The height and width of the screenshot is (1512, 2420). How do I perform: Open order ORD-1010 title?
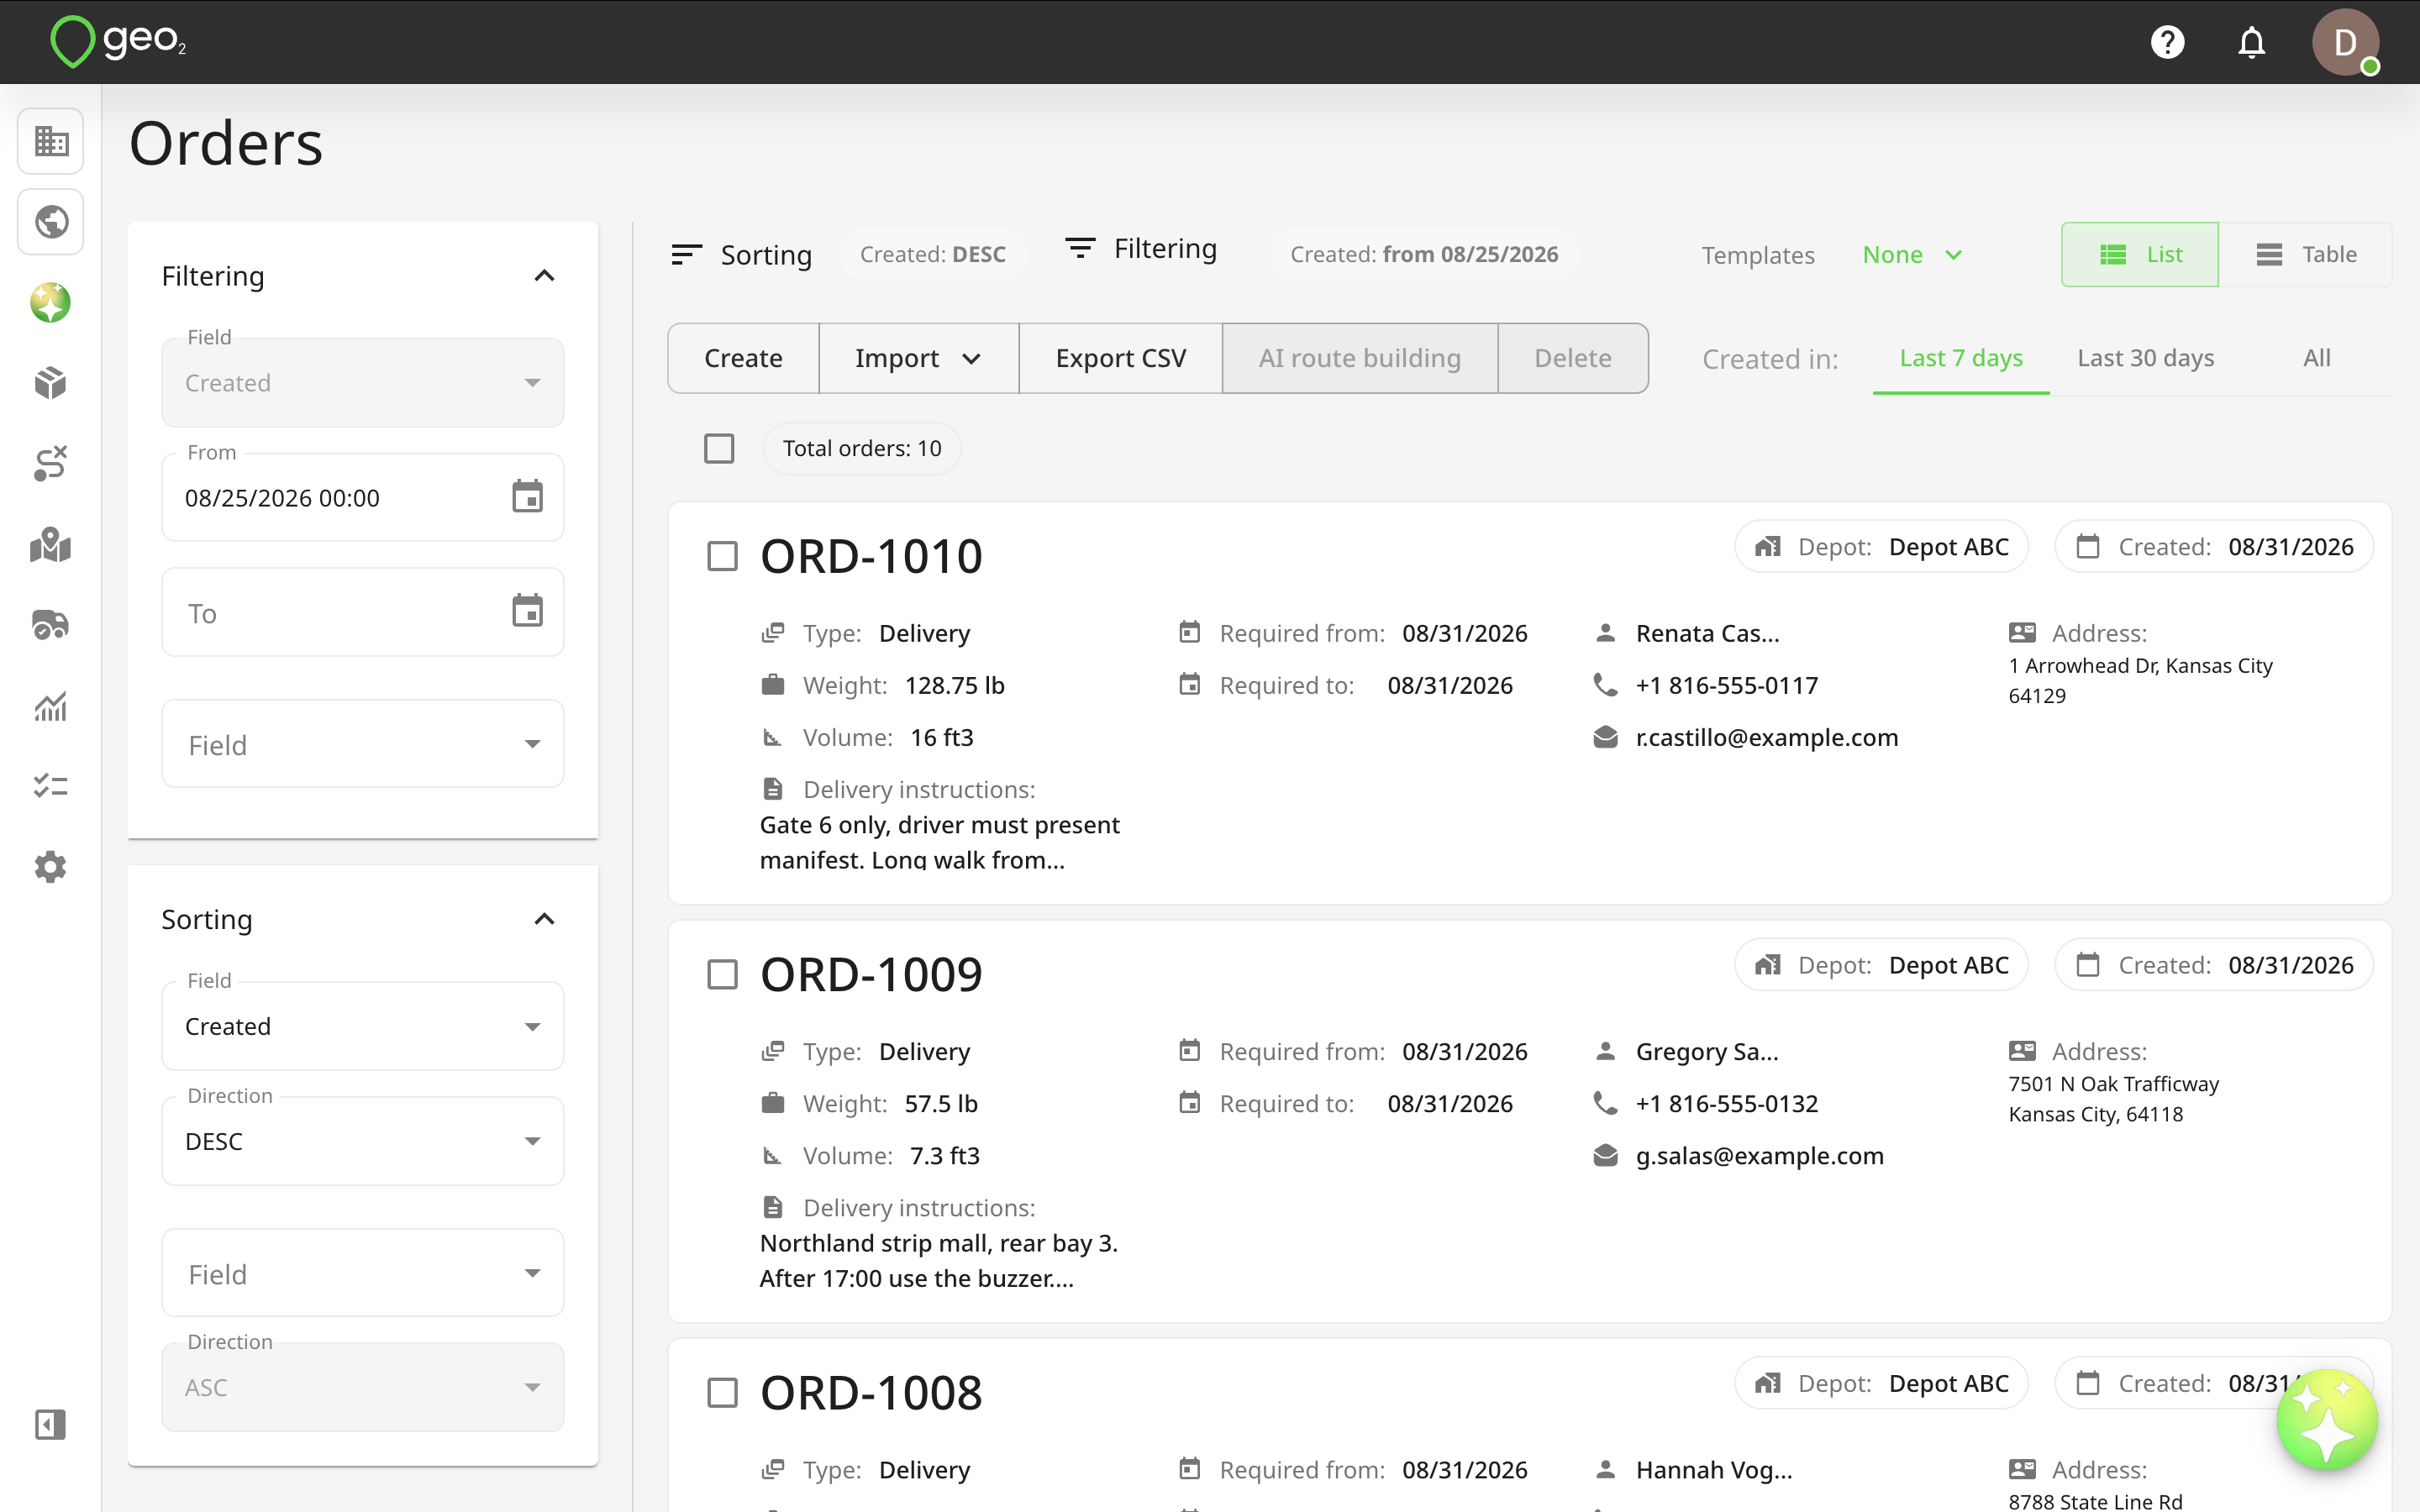point(871,556)
